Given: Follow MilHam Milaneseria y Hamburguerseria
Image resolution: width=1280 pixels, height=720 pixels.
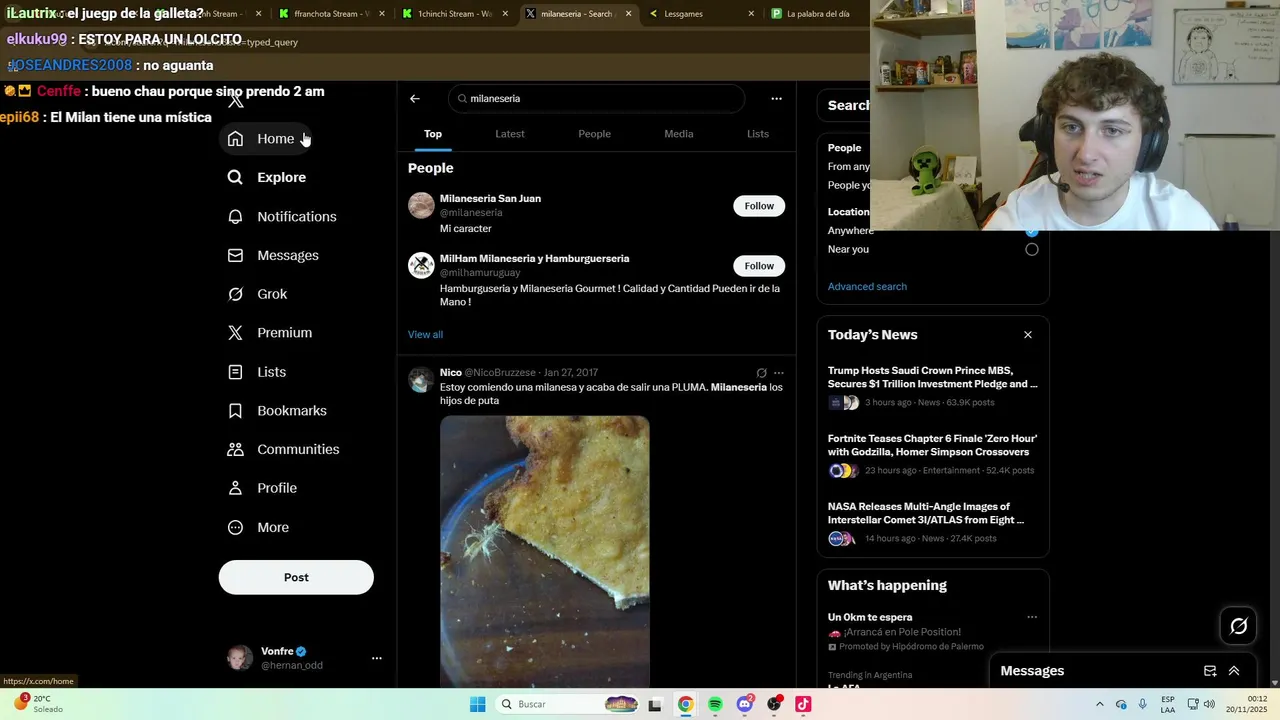Looking at the screenshot, I should pyautogui.click(x=759, y=266).
